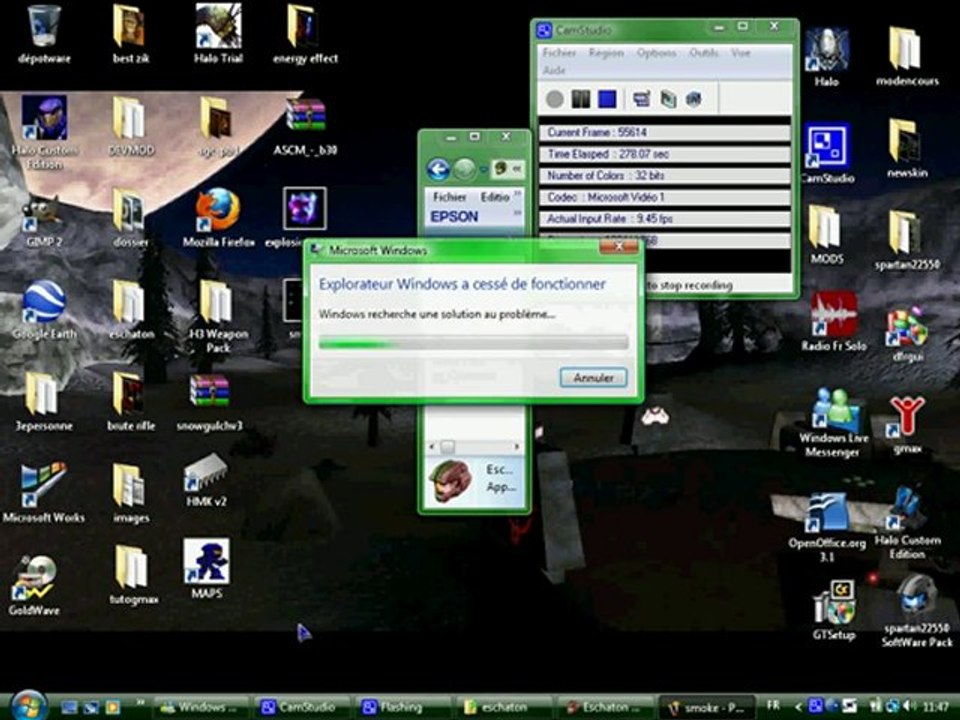Select the GoldWave shortcut

click(x=34, y=585)
